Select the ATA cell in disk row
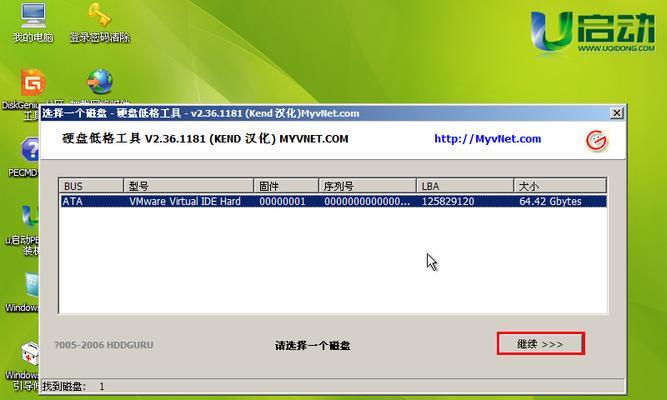This screenshot has height=400, width=667. click(x=72, y=201)
